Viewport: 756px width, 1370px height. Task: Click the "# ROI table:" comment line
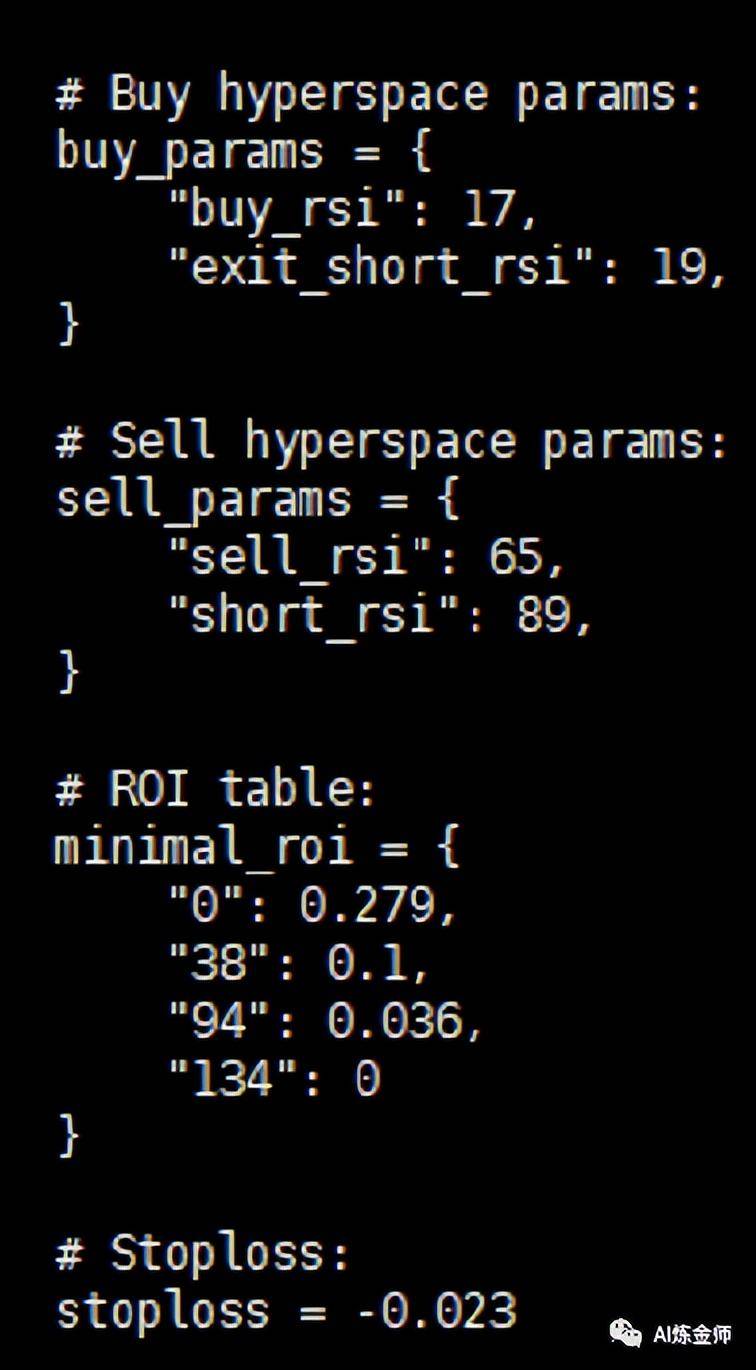(215, 790)
